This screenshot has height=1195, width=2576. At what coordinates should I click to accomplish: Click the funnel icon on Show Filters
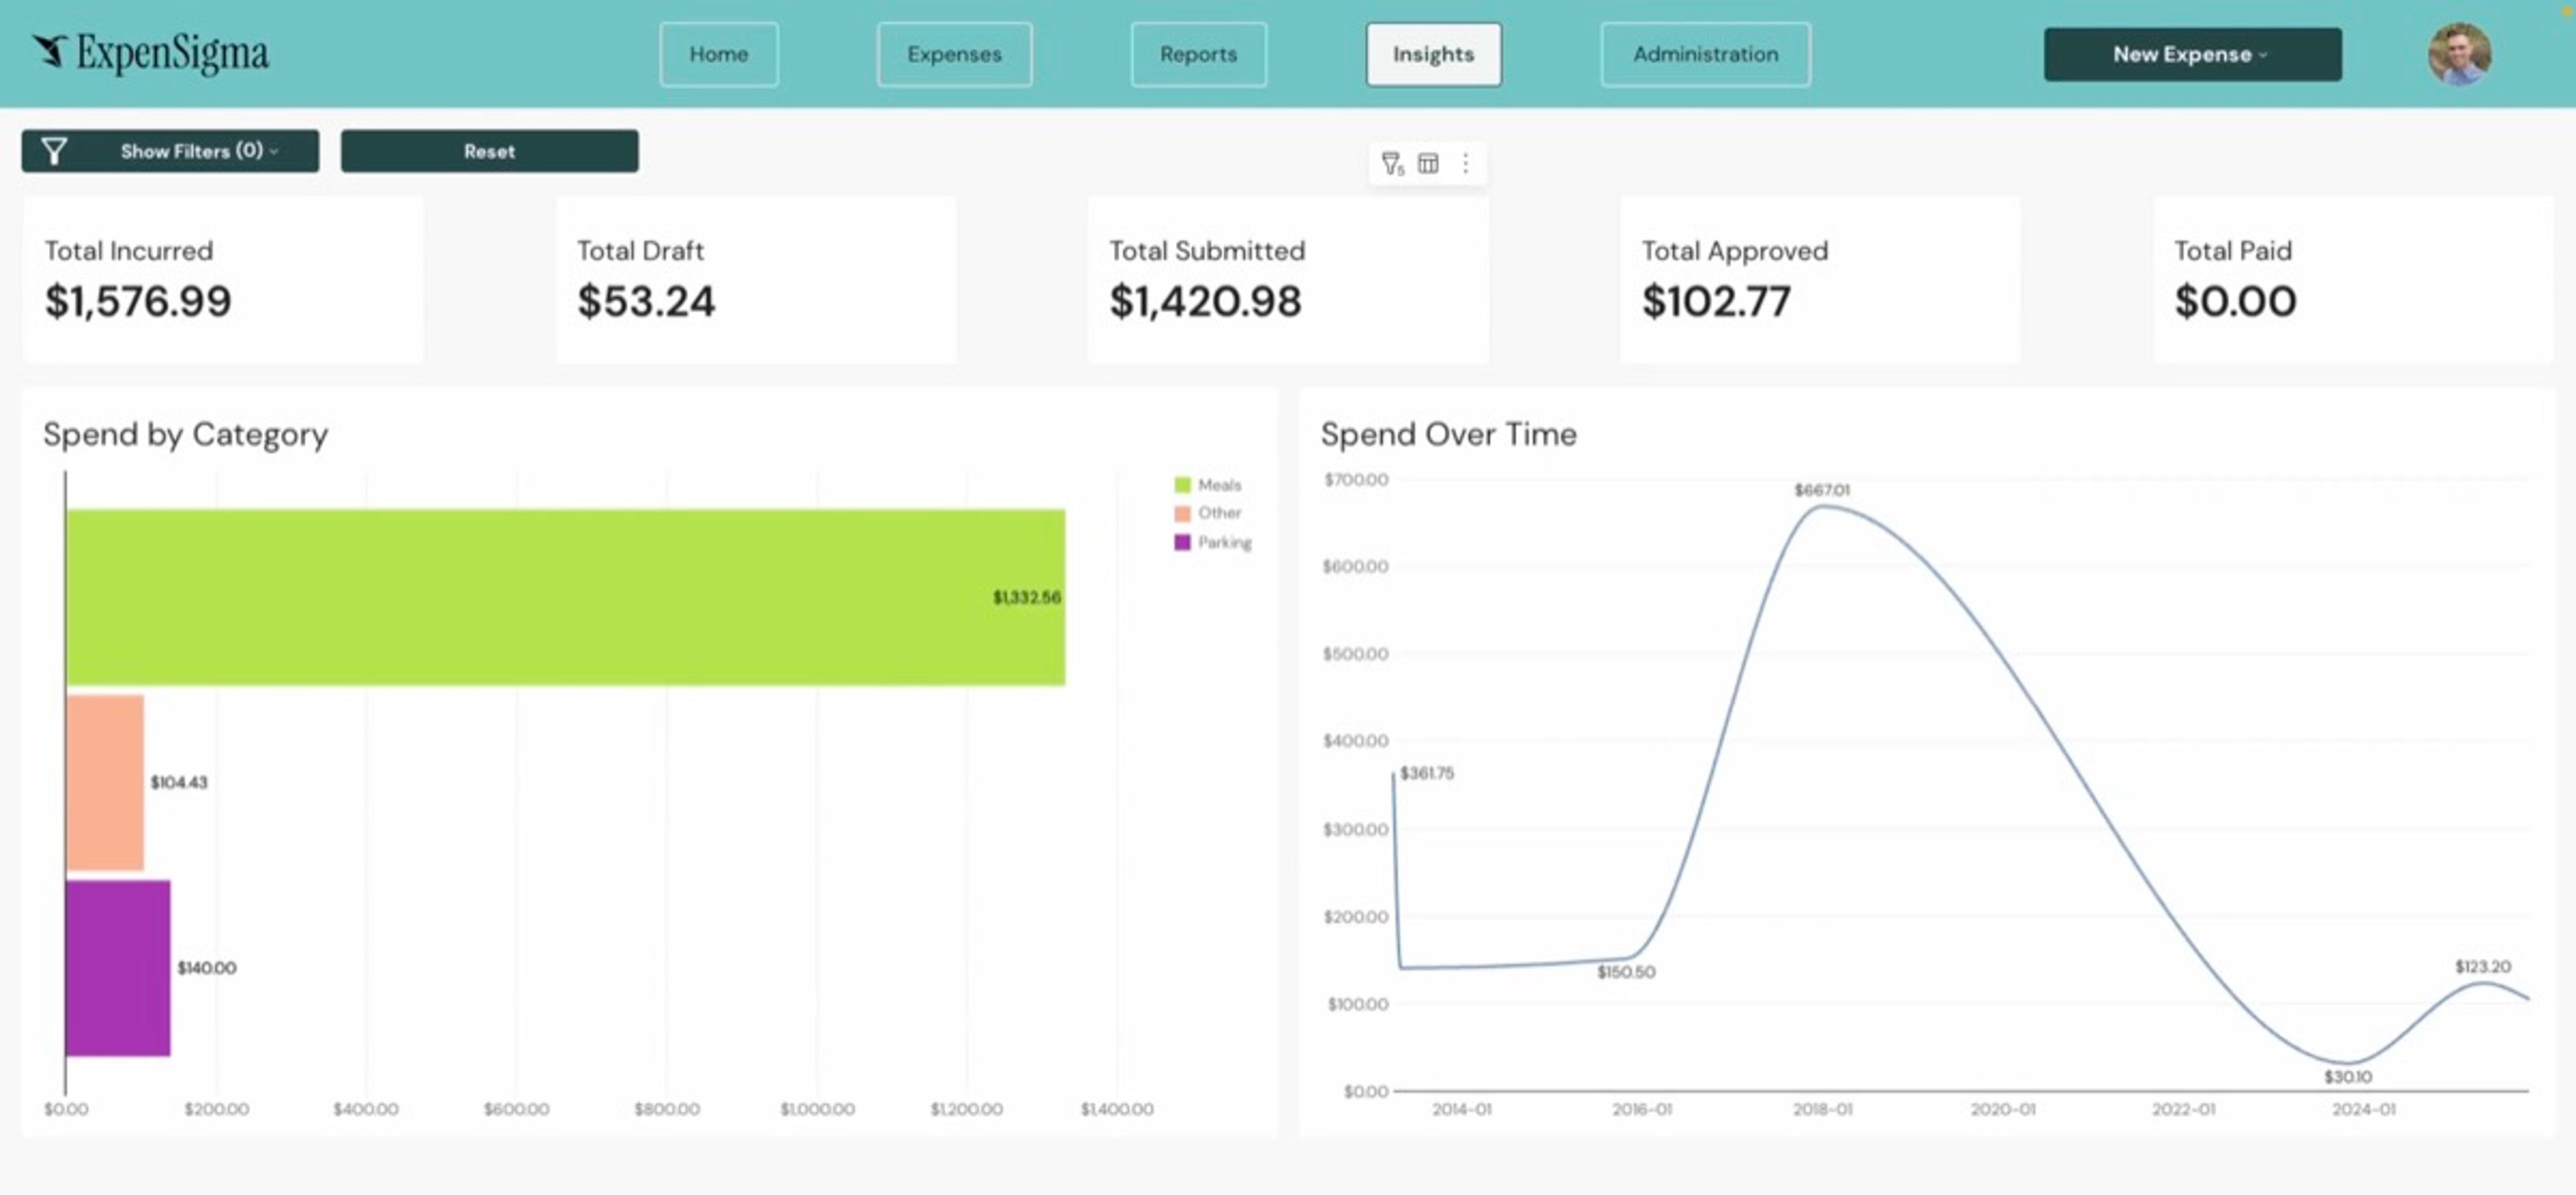tap(54, 151)
